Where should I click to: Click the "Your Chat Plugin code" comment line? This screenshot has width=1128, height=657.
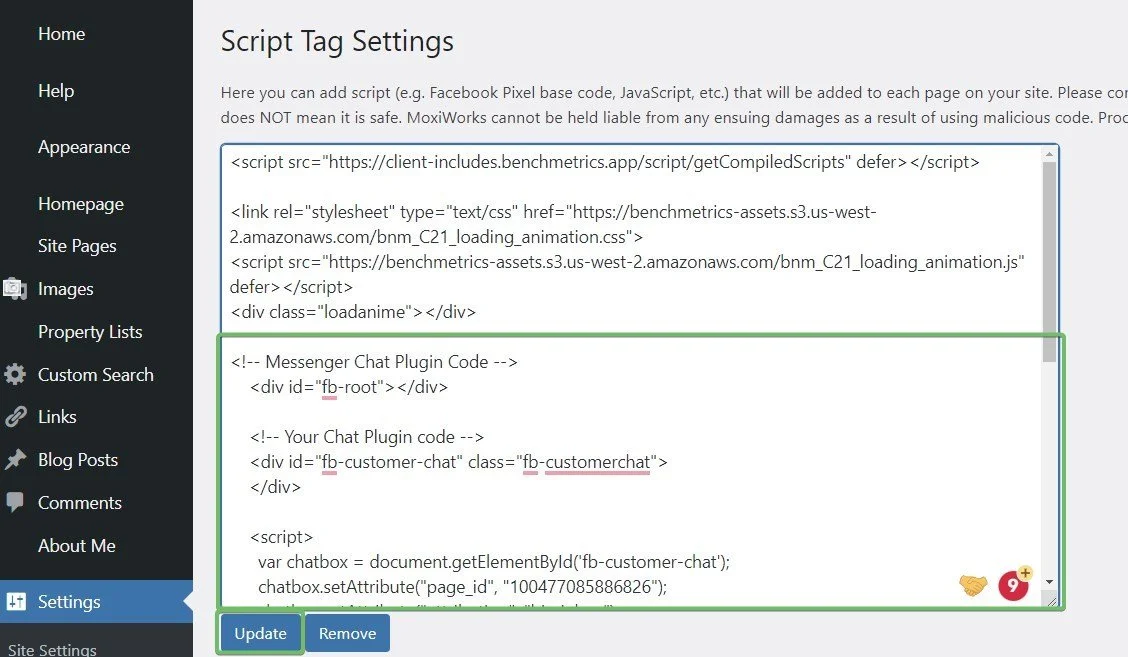pyautogui.click(x=367, y=437)
